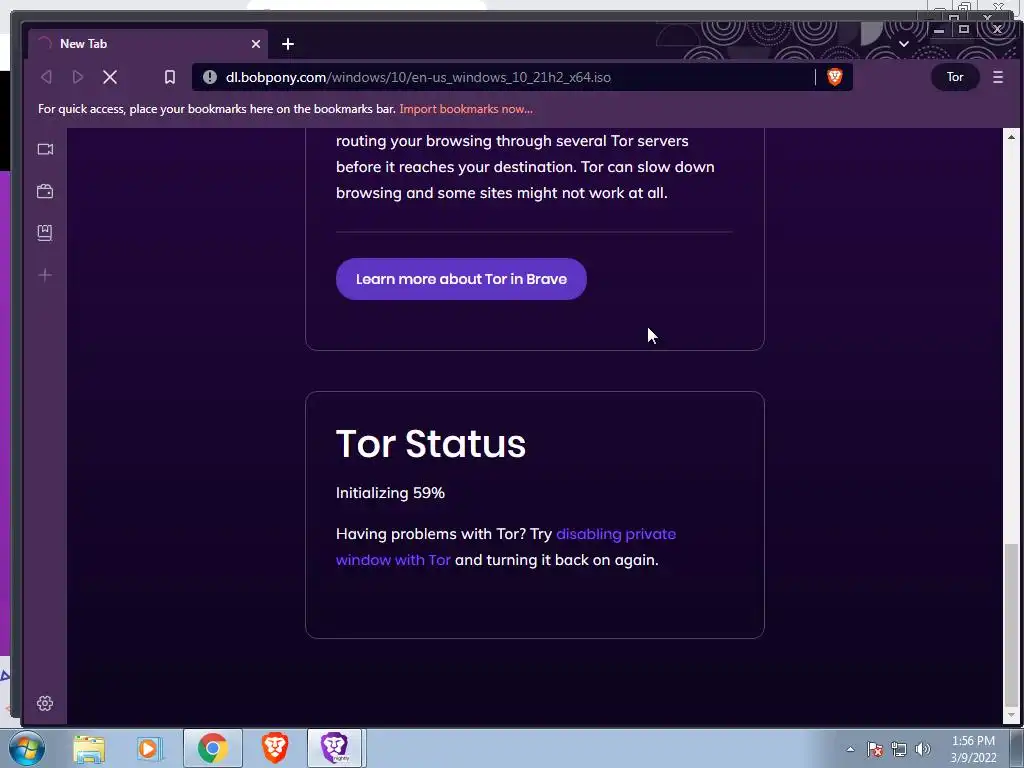
Task: Click the Tor indicator button in the toolbar
Action: click(x=955, y=77)
